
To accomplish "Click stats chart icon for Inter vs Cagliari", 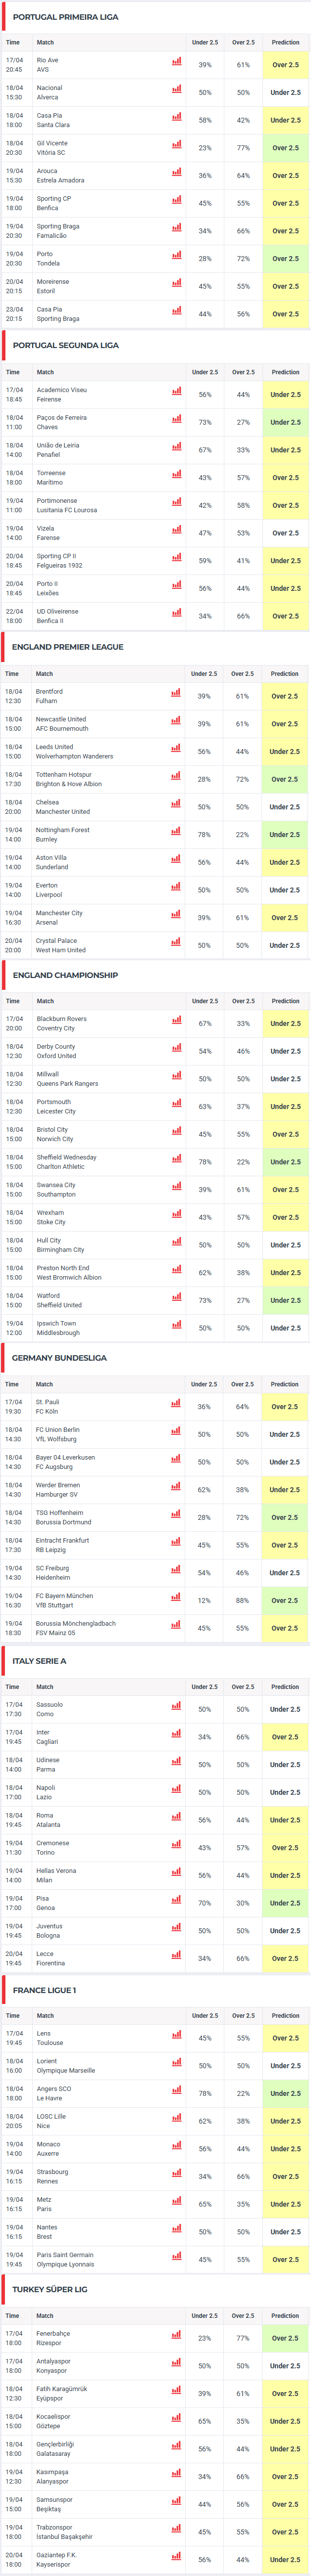I will [177, 1733].
